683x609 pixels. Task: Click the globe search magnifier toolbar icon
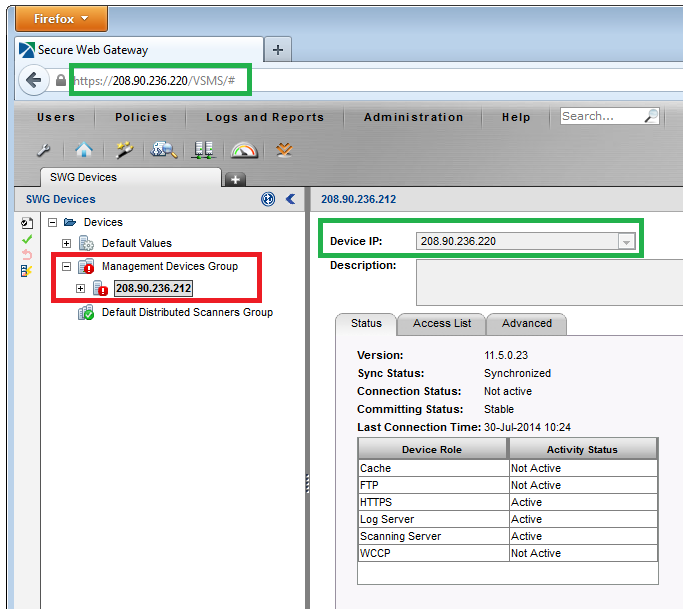[x=163, y=150]
